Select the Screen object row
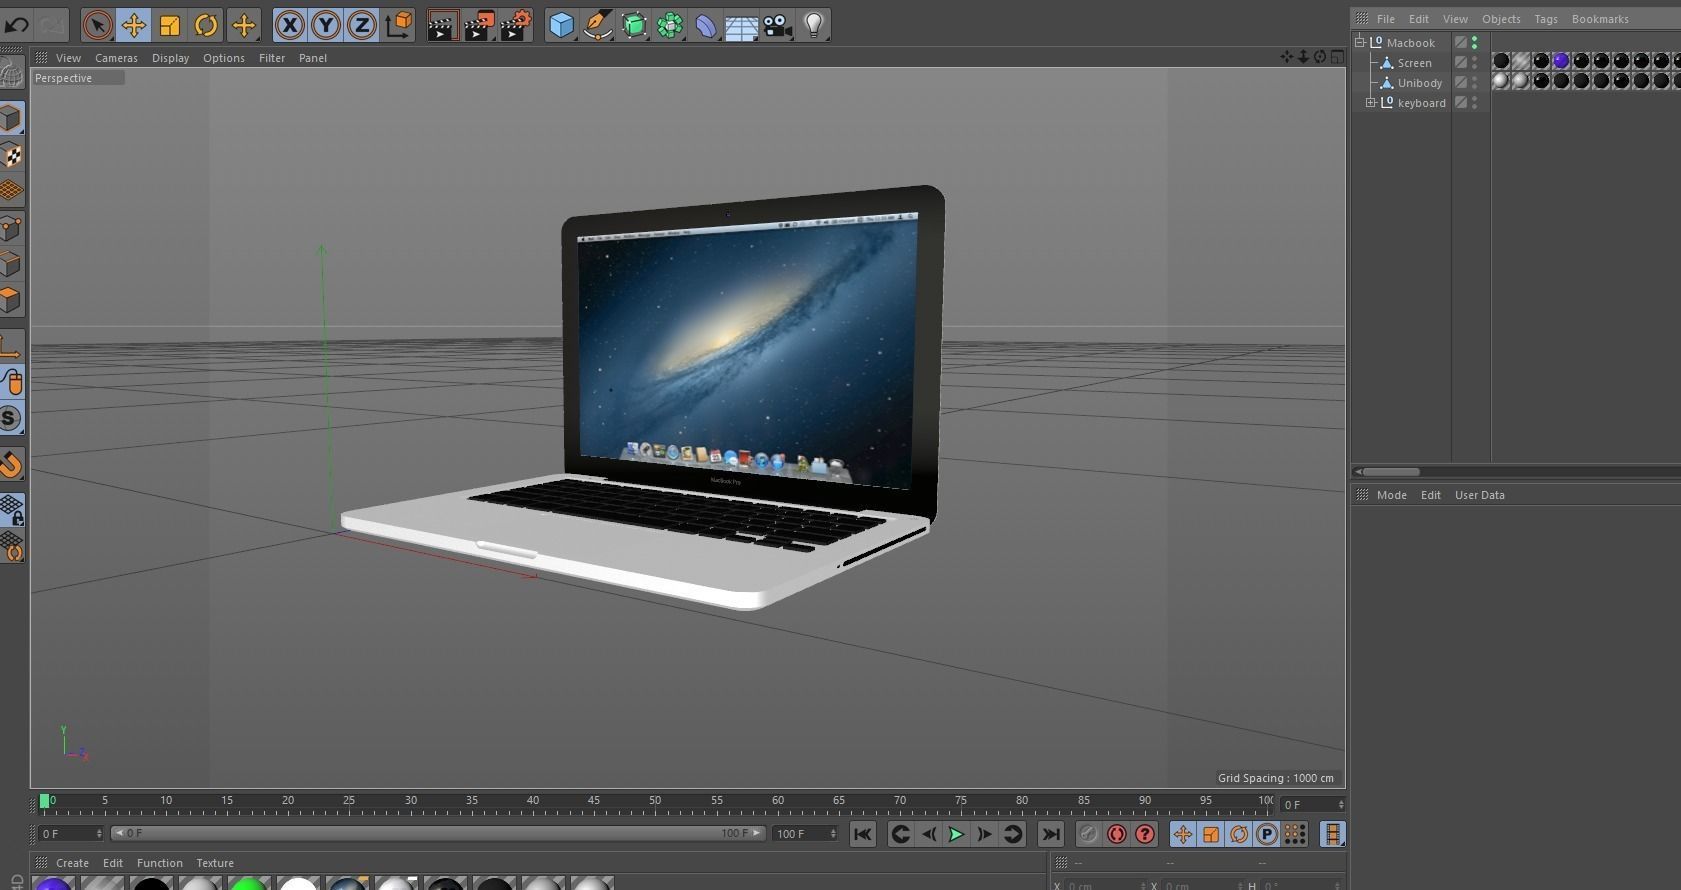The width and height of the screenshot is (1681, 890). click(1414, 63)
